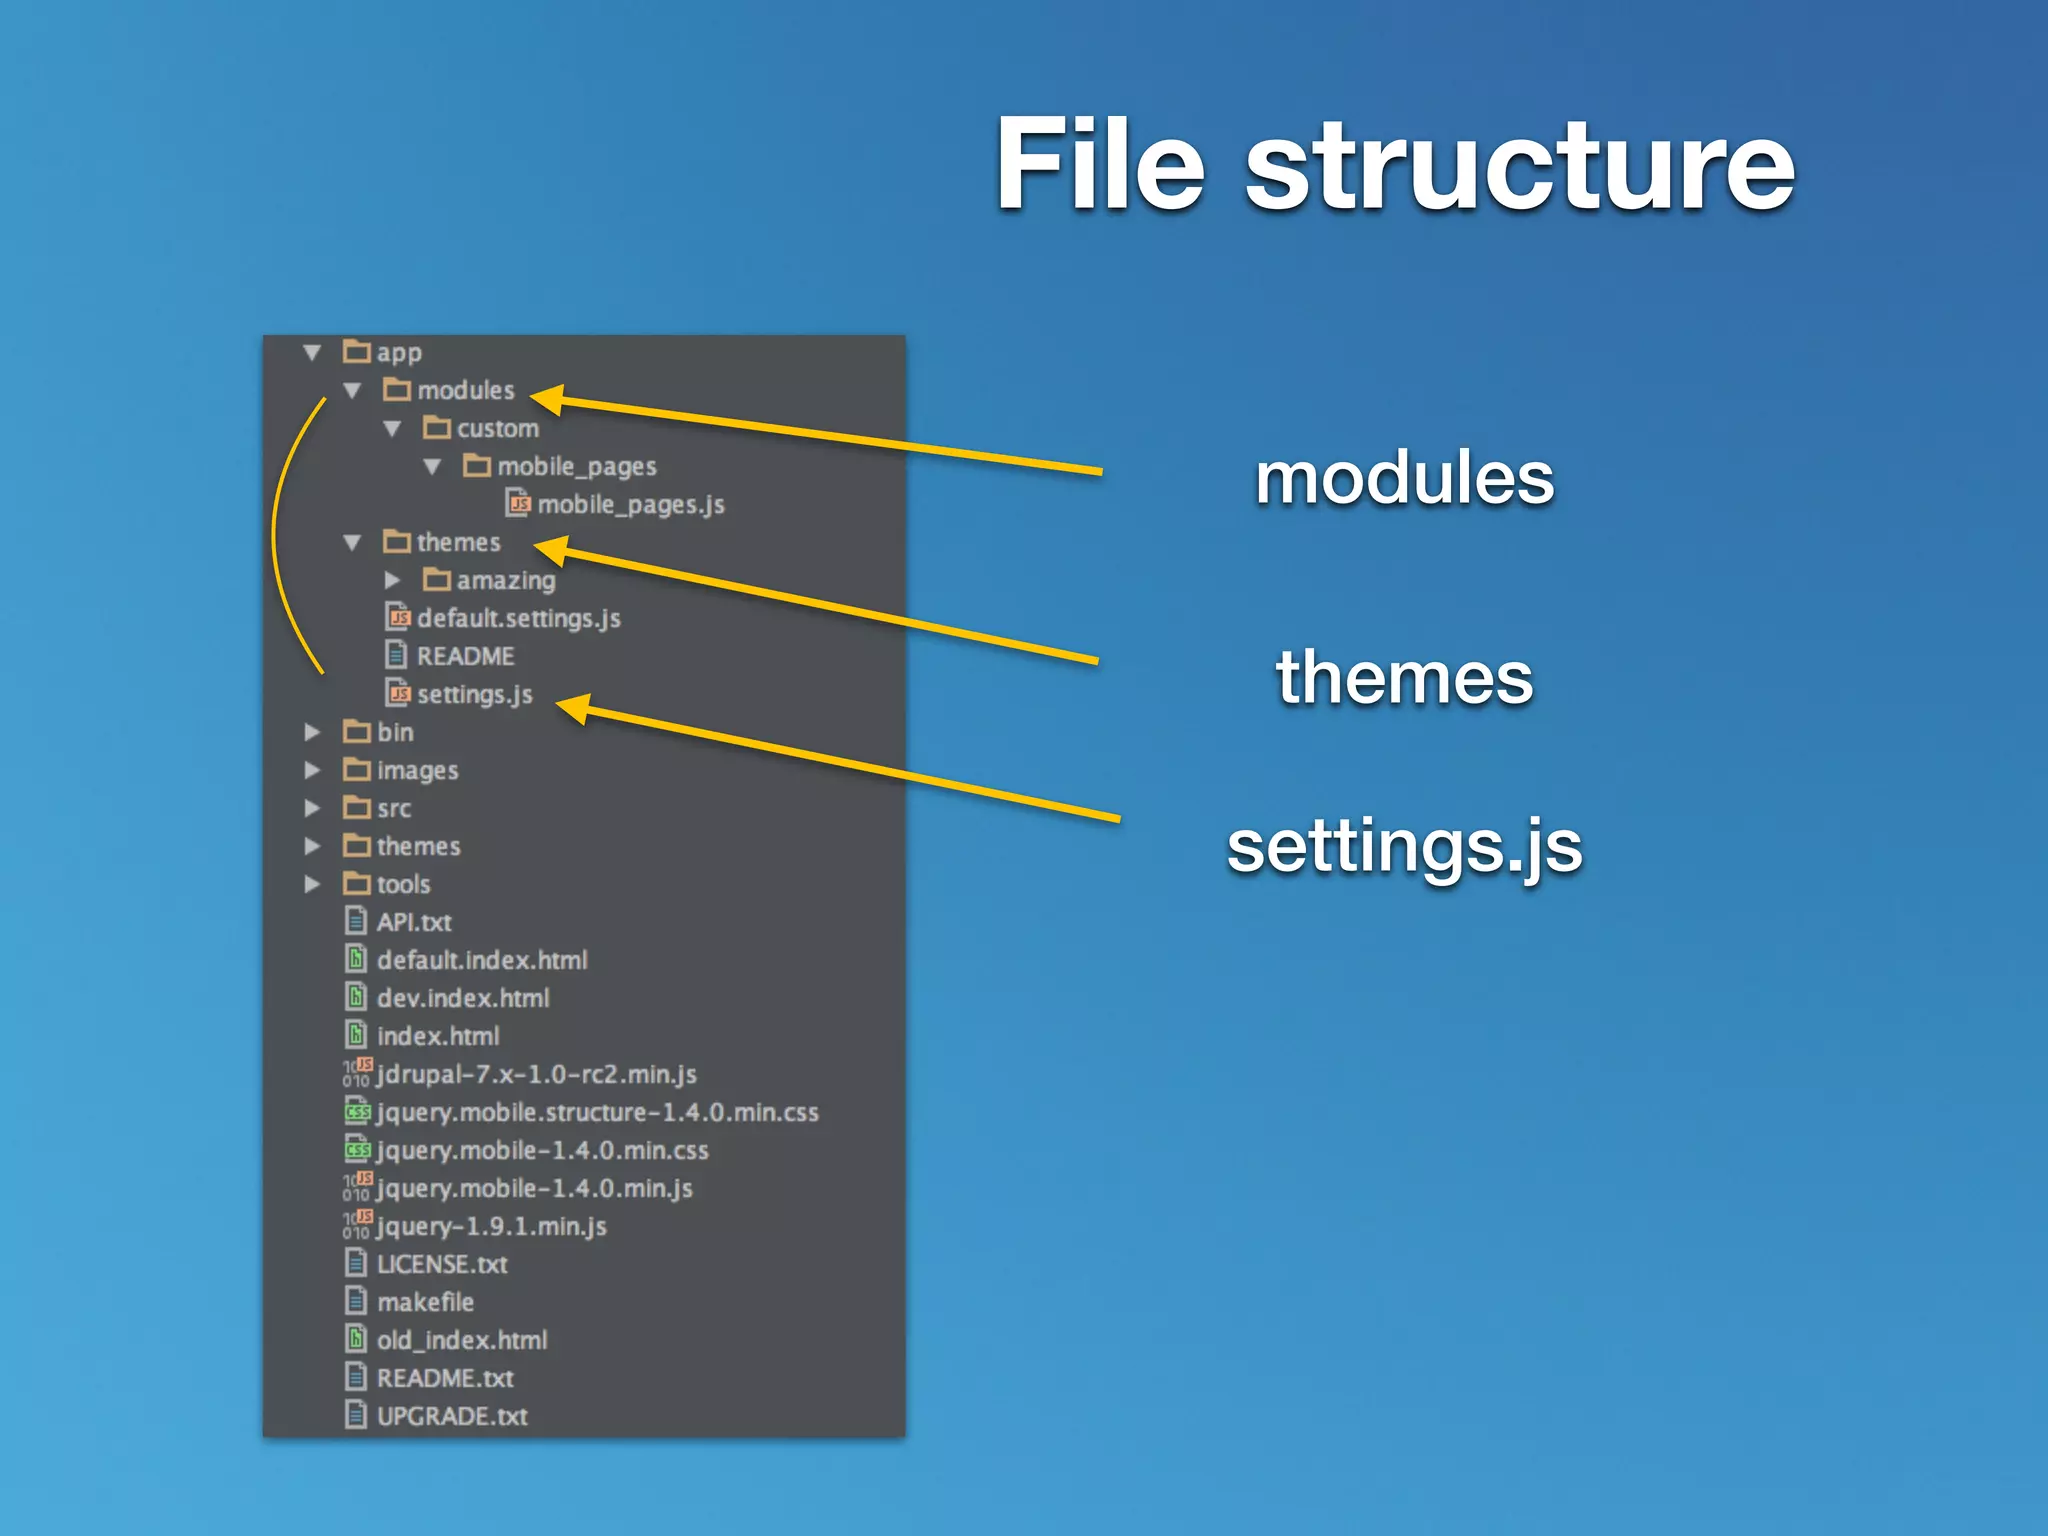The image size is (2048, 1536).
Task: Click the mobile_pages folder icon
Action: point(476,465)
